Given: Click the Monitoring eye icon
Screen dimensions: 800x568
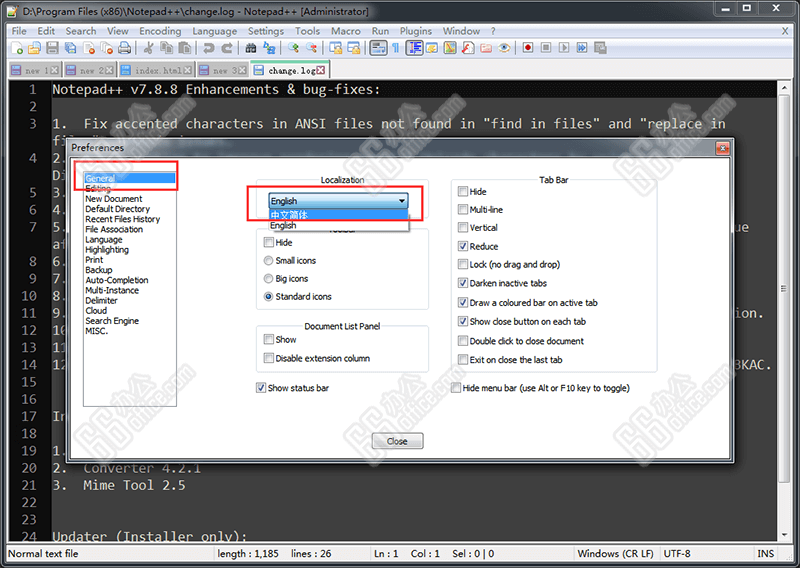Looking at the screenshot, I should coord(504,48).
